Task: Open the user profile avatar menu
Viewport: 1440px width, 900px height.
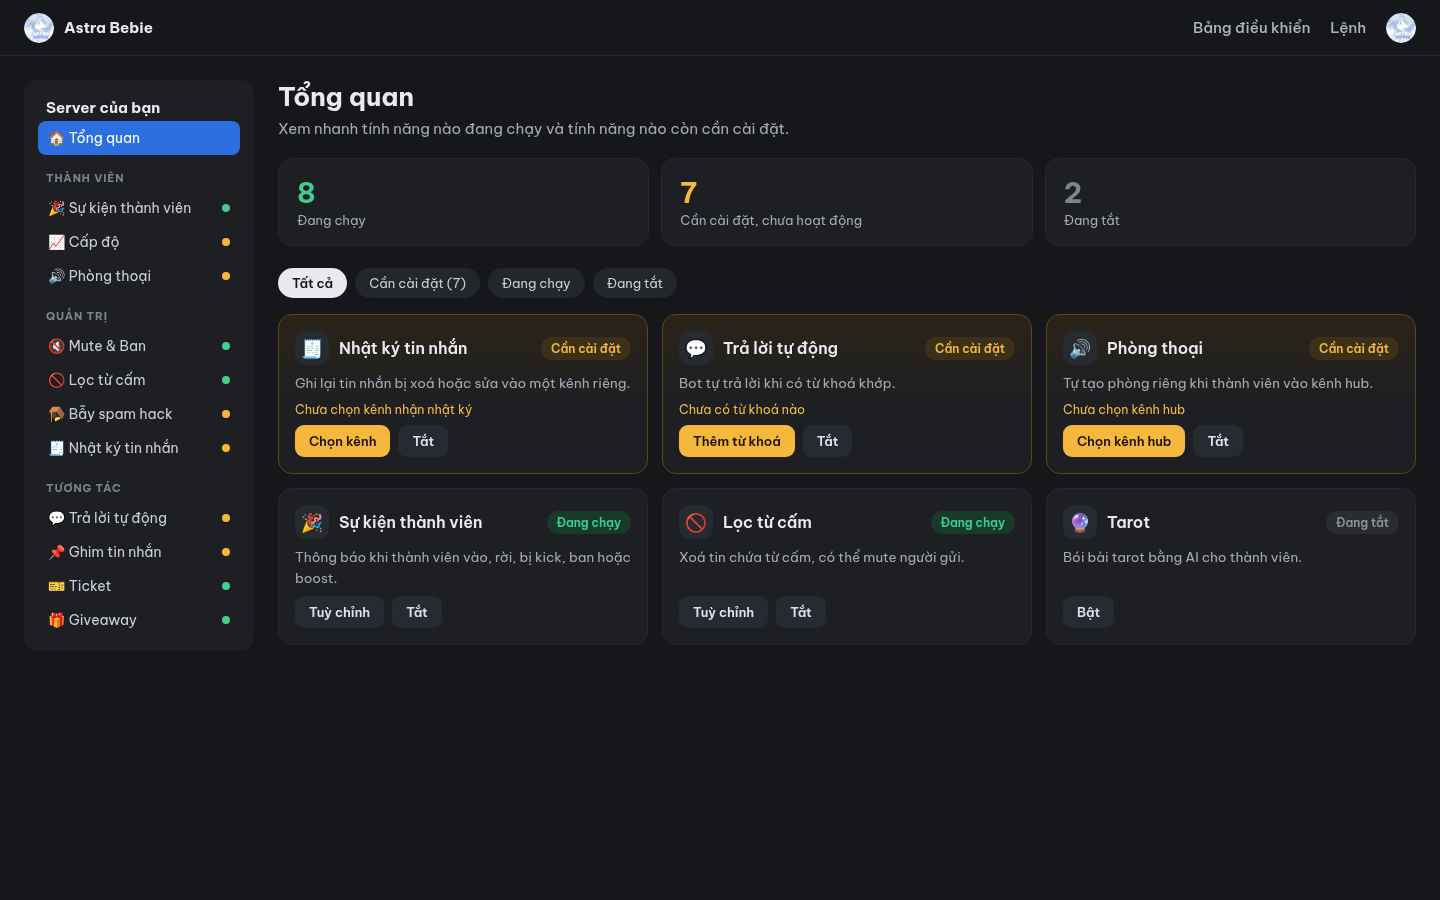Action: 1401,28
